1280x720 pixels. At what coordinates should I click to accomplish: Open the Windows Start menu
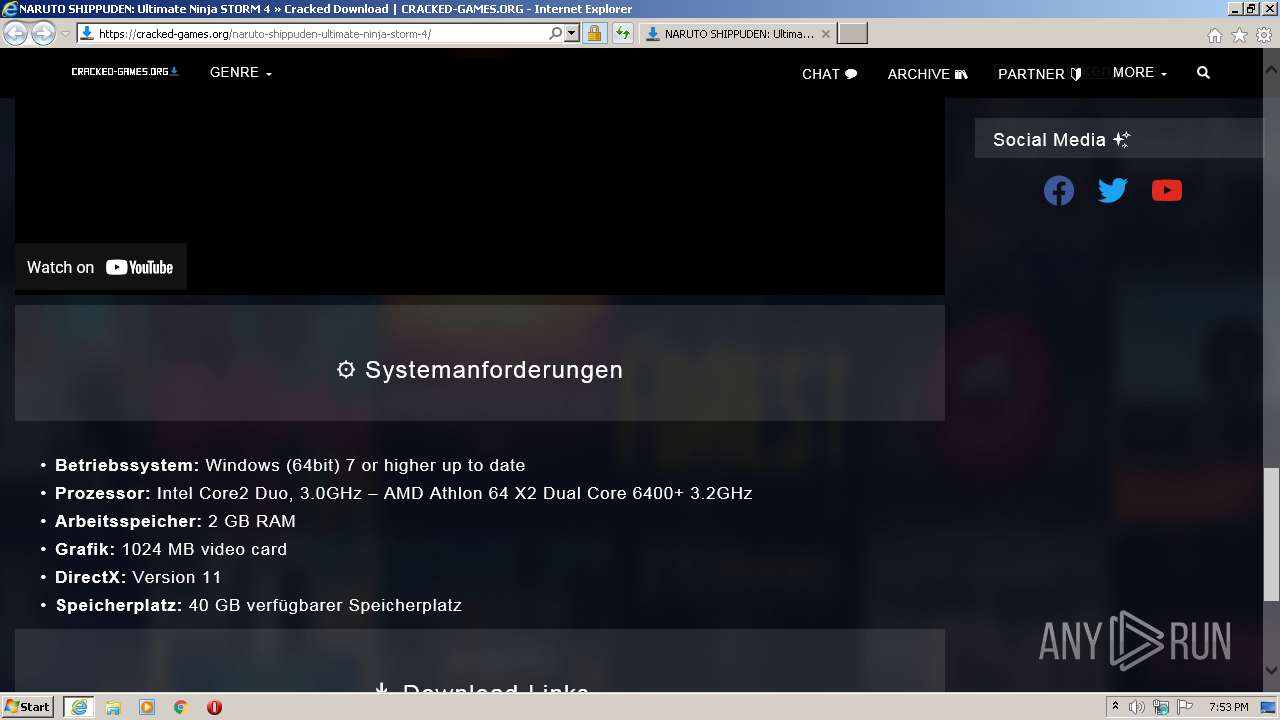(28, 707)
